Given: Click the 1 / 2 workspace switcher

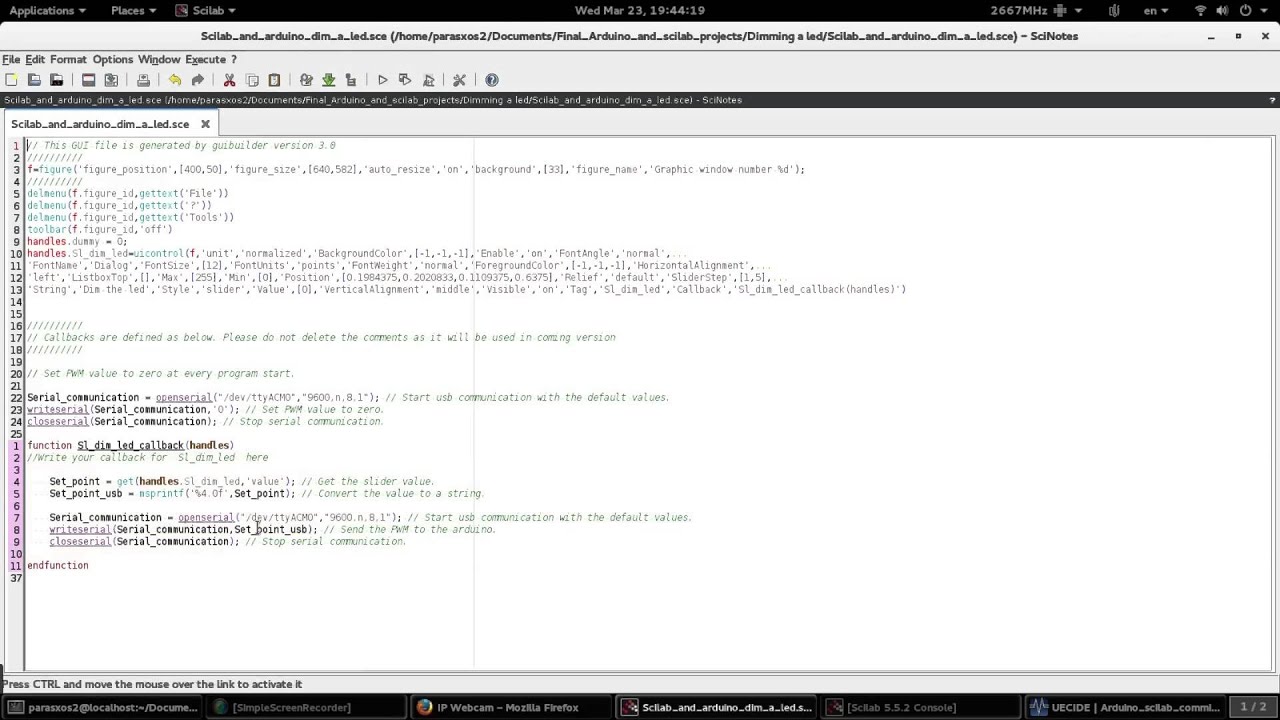Looking at the screenshot, I should point(1253,707).
